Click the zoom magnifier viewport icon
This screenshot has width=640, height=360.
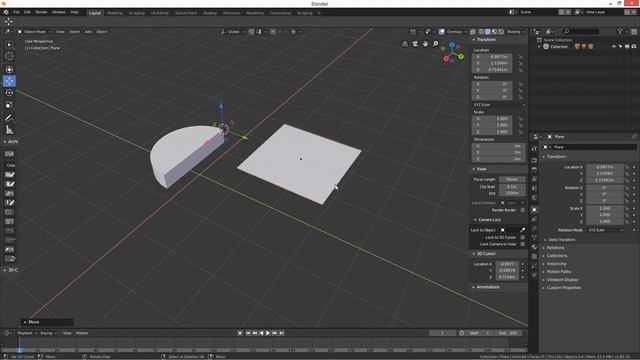(436, 44)
